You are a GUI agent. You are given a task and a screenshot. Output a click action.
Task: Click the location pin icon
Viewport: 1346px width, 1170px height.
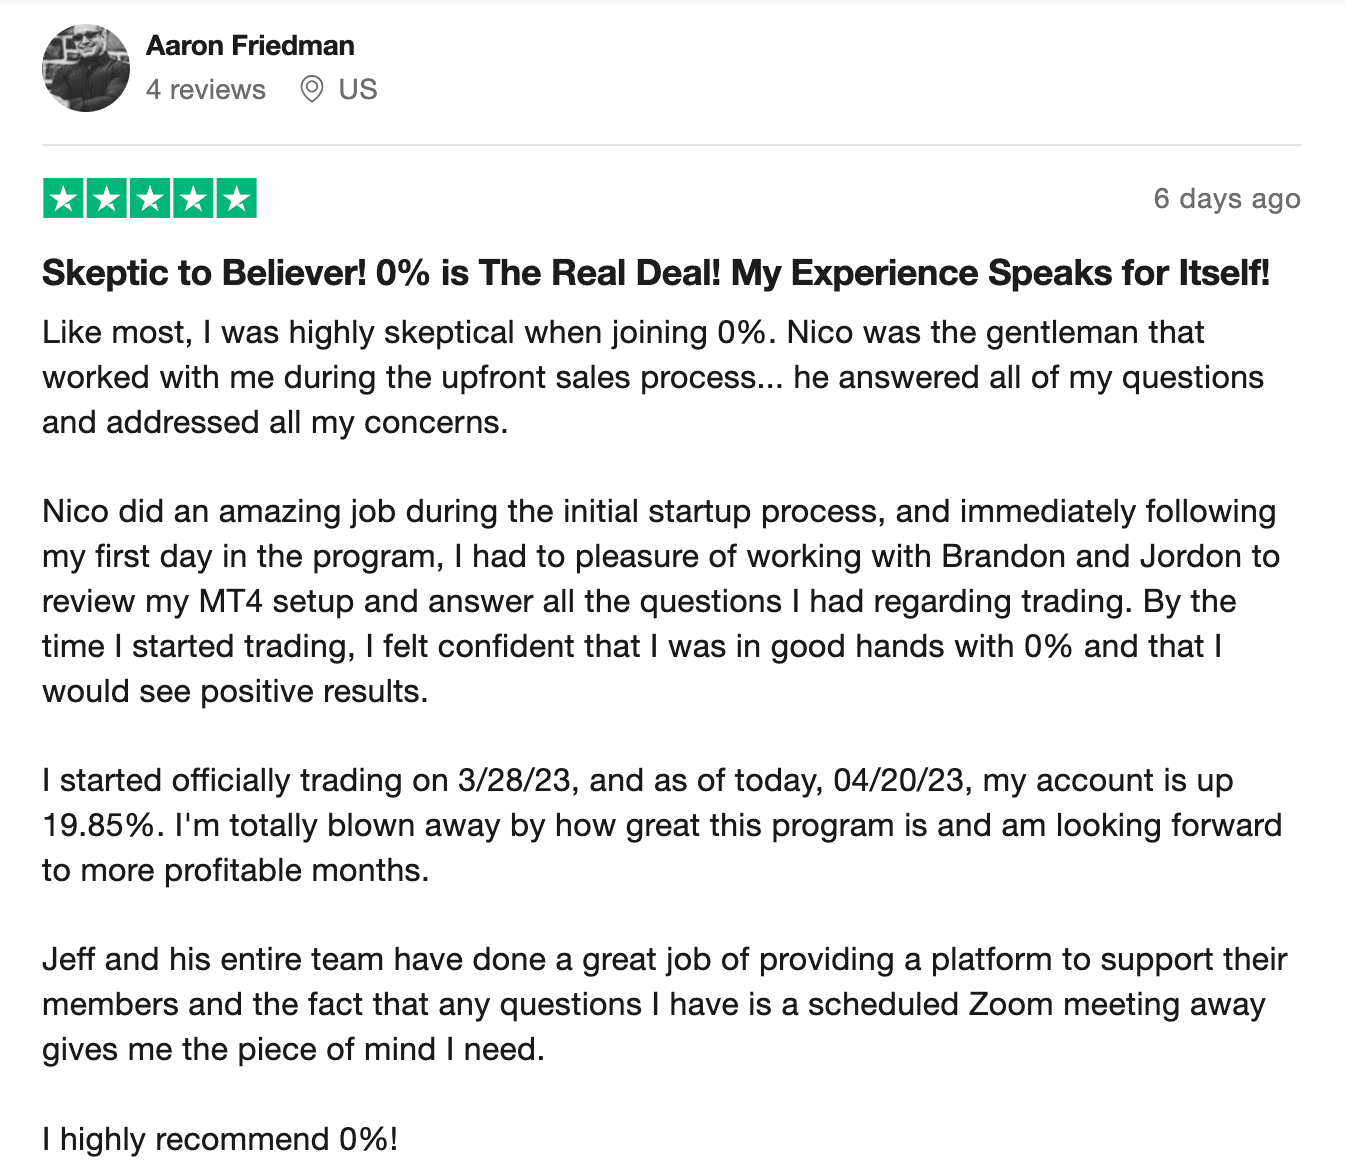(x=312, y=89)
